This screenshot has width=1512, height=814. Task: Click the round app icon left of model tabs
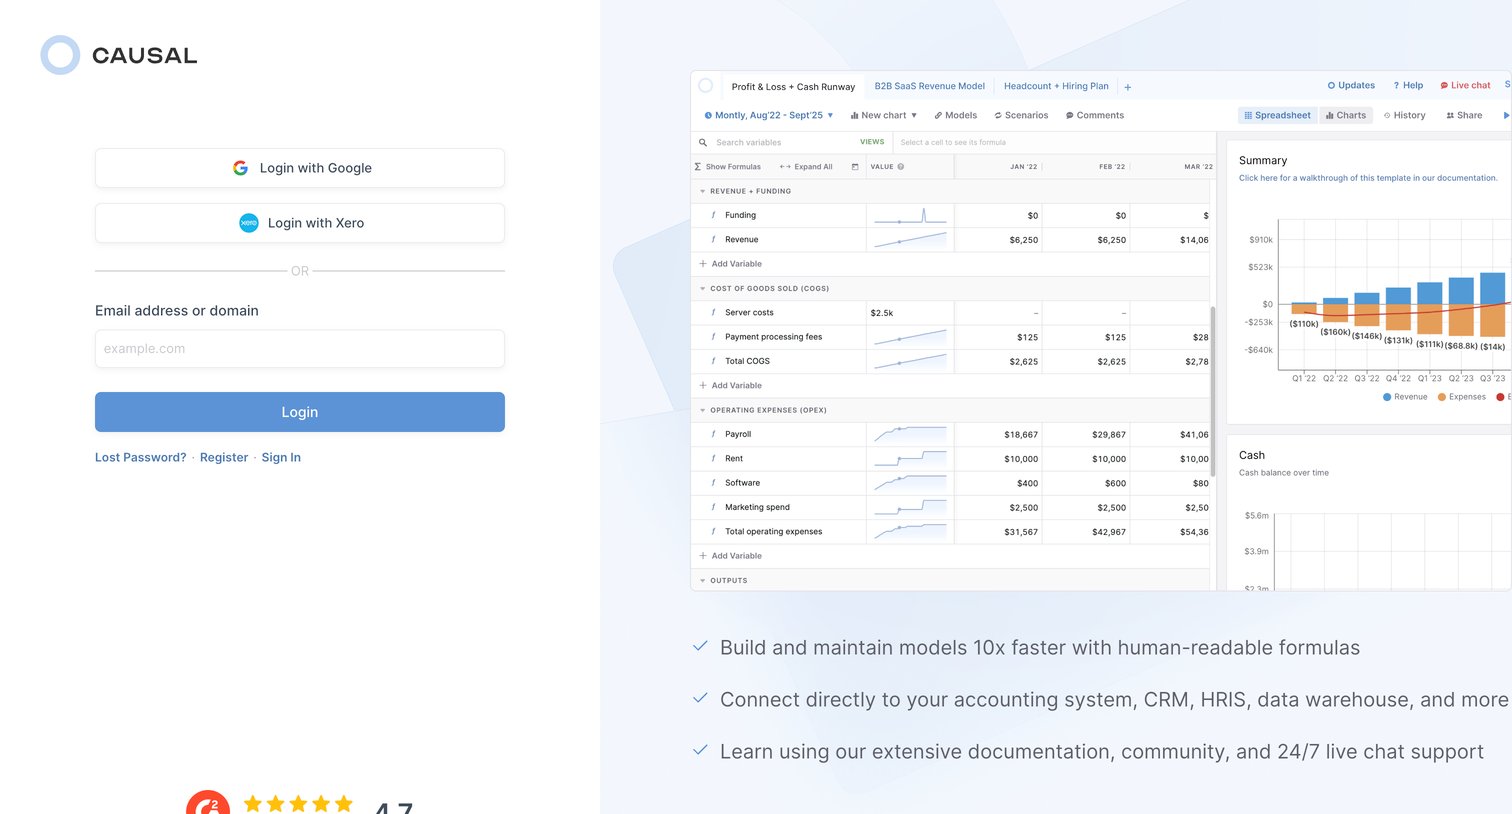tap(706, 86)
